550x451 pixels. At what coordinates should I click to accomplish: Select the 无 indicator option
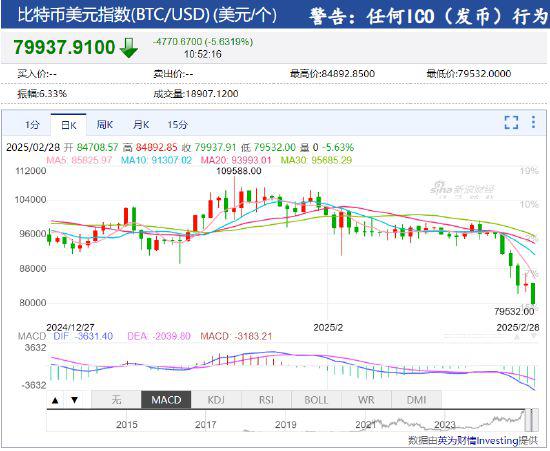coord(116,400)
